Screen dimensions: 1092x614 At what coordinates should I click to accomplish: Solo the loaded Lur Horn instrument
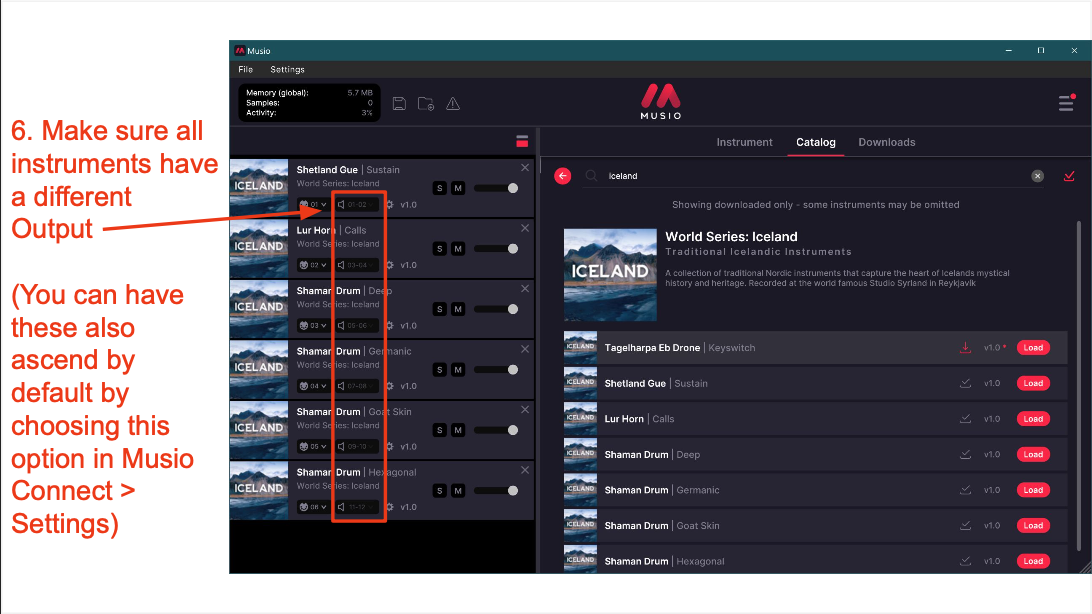[x=439, y=249]
